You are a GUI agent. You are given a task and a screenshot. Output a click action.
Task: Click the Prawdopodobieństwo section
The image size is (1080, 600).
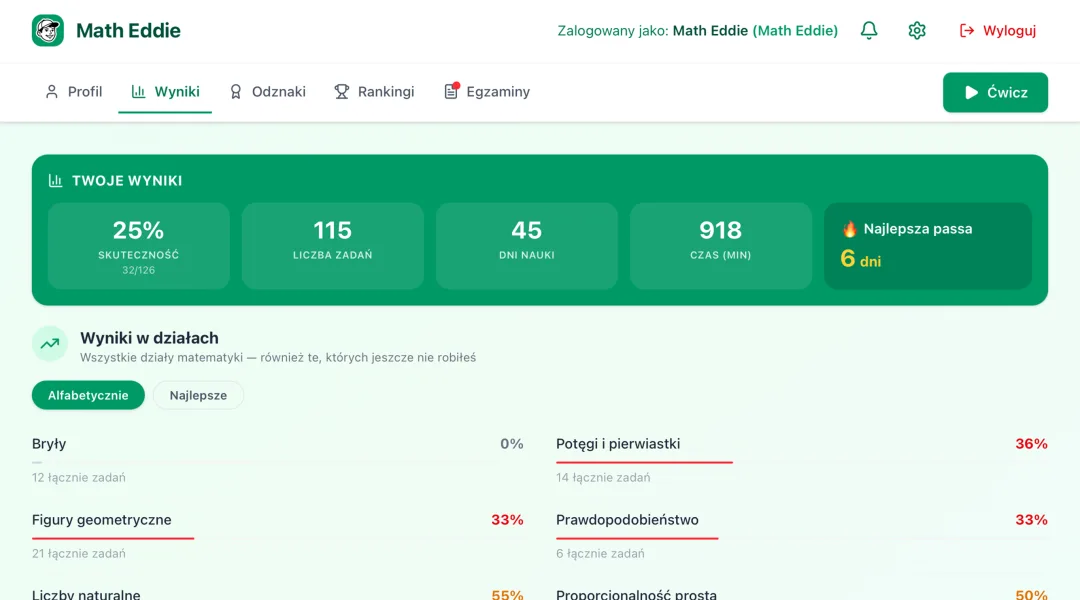point(802,535)
